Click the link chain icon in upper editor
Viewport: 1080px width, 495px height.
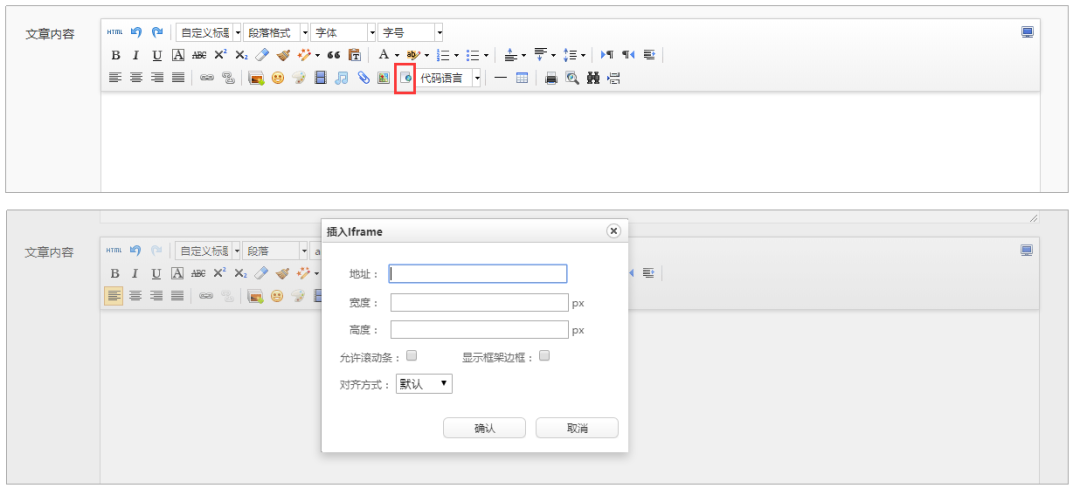[x=207, y=78]
